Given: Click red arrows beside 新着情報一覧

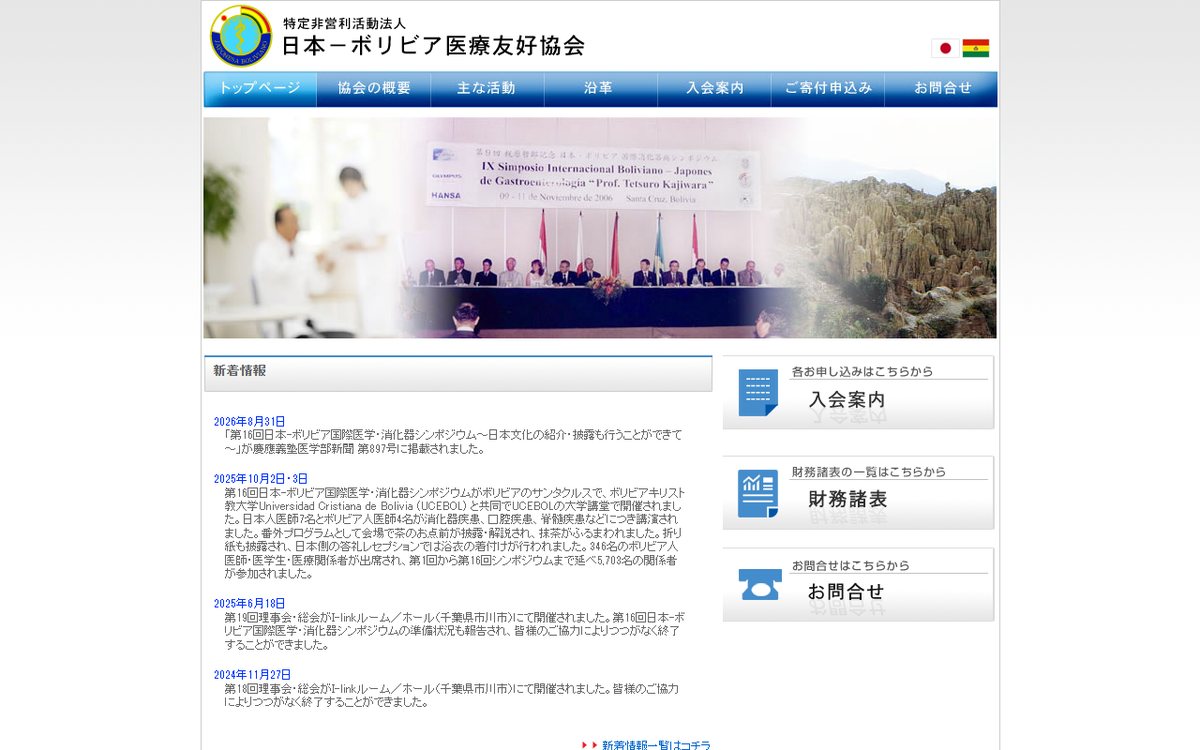Looking at the screenshot, I should pyautogui.click(x=590, y=745).
